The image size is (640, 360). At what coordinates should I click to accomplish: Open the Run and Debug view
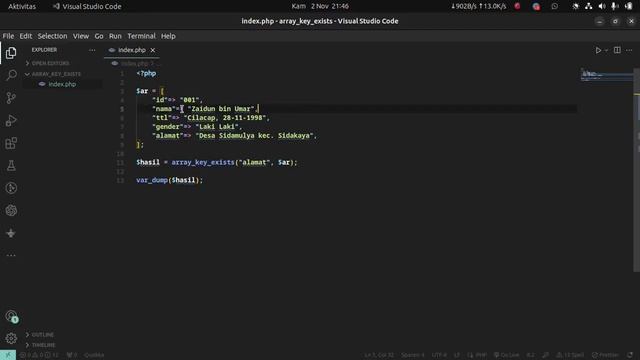point(11,120)
